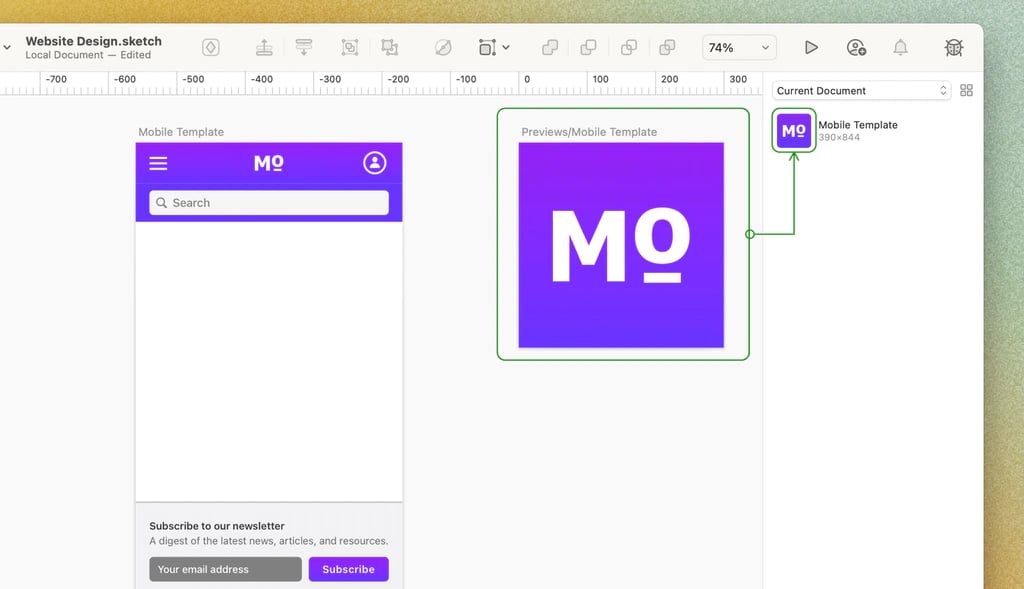Click the Create Symbol toolbar icon
Screen dimensions: 1024x589
210,48
